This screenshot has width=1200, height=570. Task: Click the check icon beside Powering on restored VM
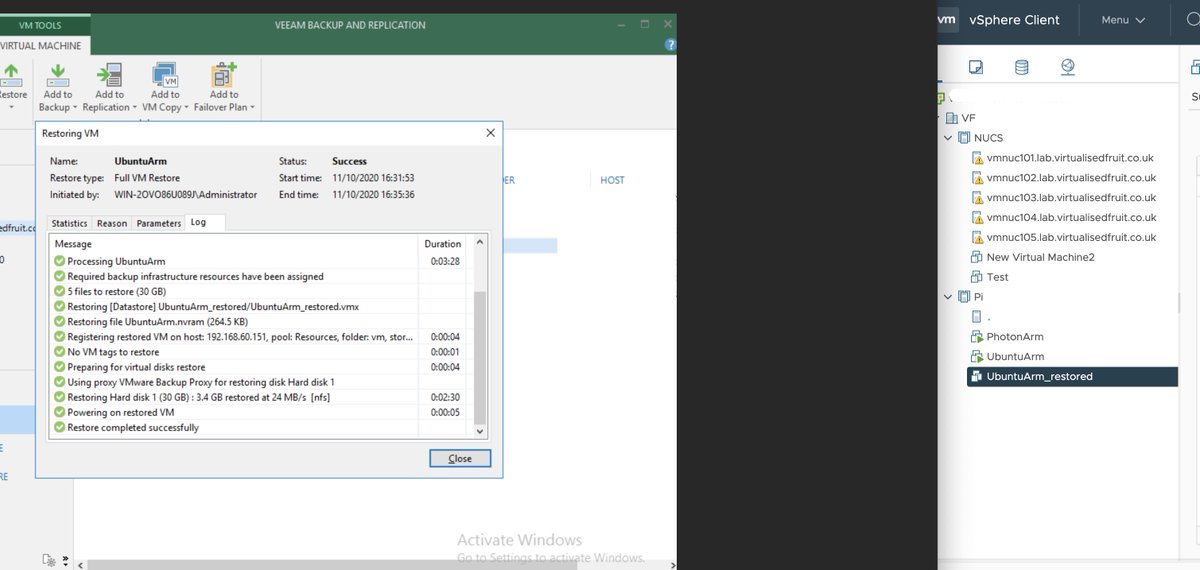pos(59,412)
